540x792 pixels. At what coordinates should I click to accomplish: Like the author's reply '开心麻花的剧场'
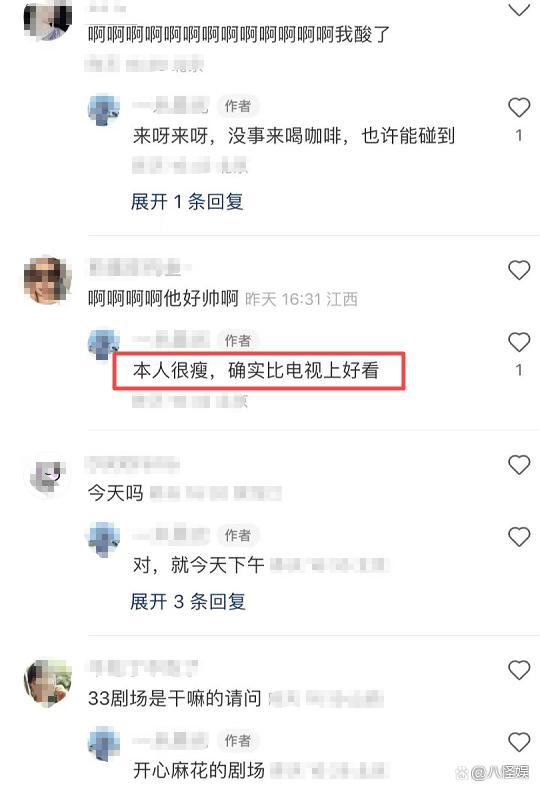pyautogui.click(x=519, y=742)
